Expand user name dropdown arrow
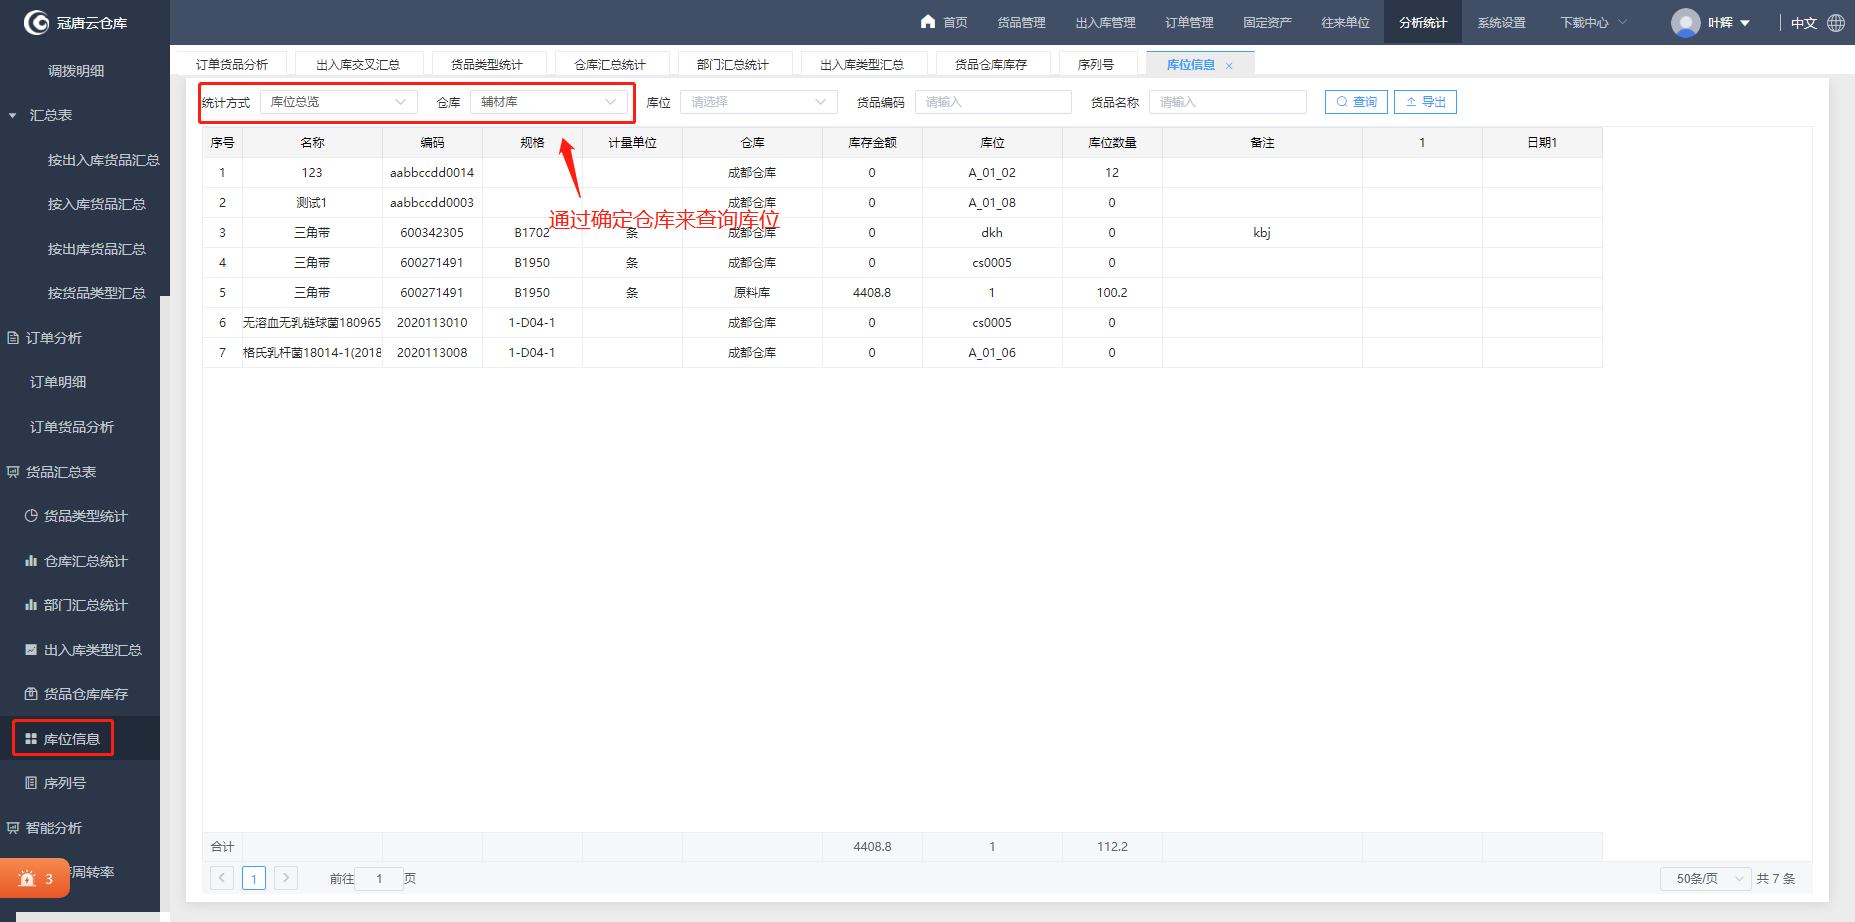 click(x=1745, y=23)
